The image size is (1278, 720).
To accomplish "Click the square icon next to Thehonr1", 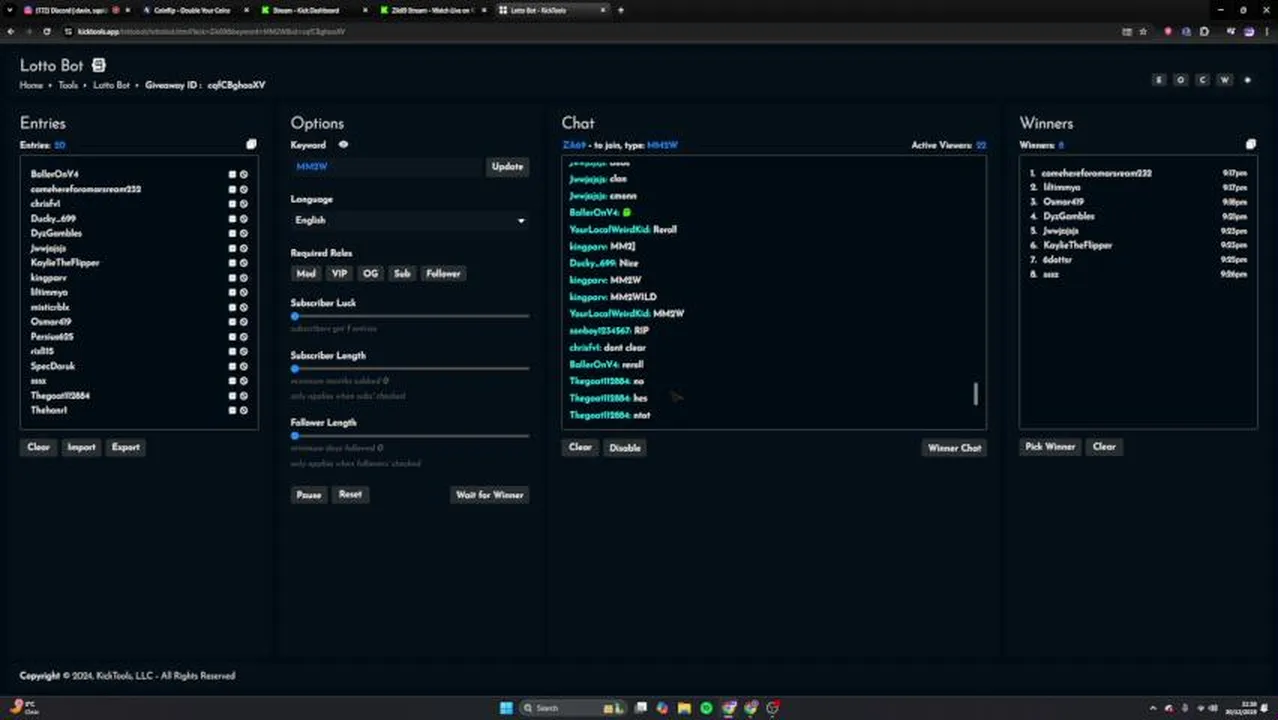I will (232, 410).
